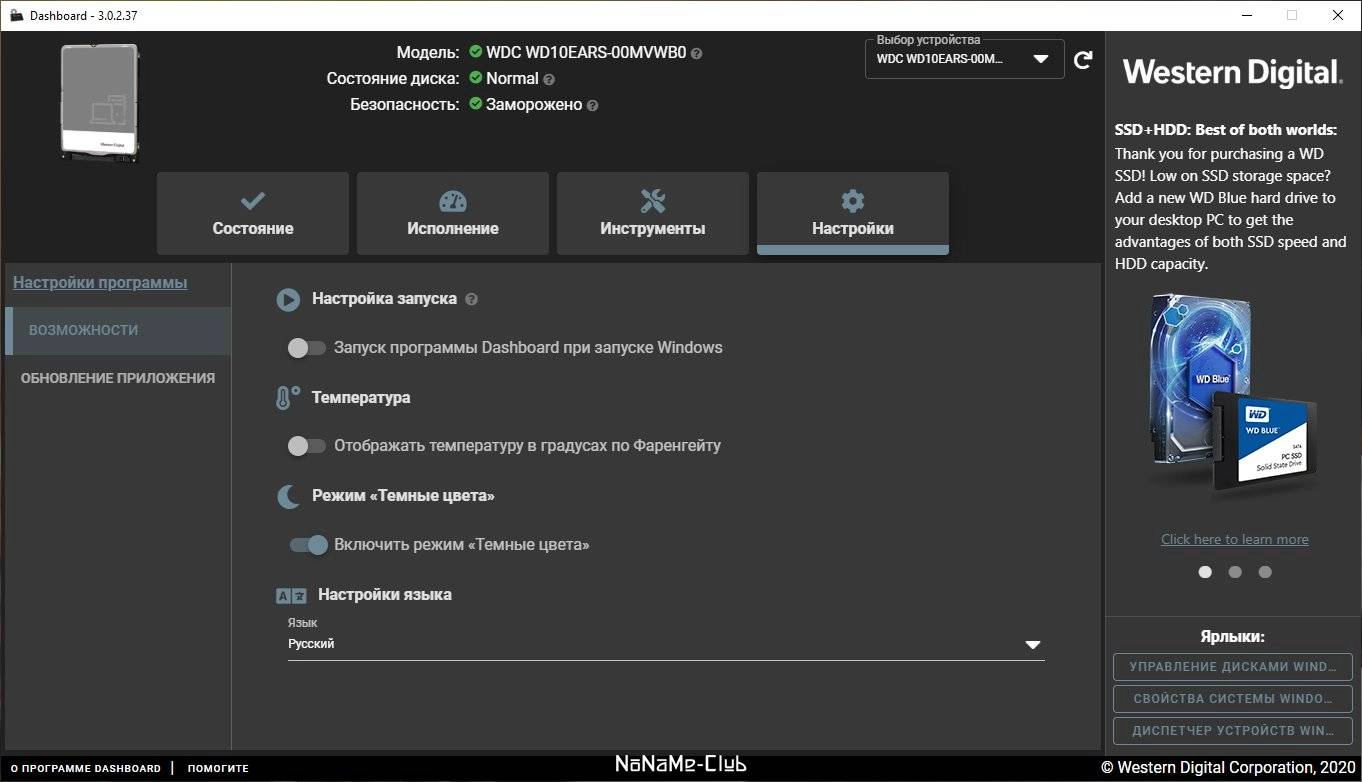1362x782 pixels.
Task: Click the language settings icon
Action: pos(291,595)
